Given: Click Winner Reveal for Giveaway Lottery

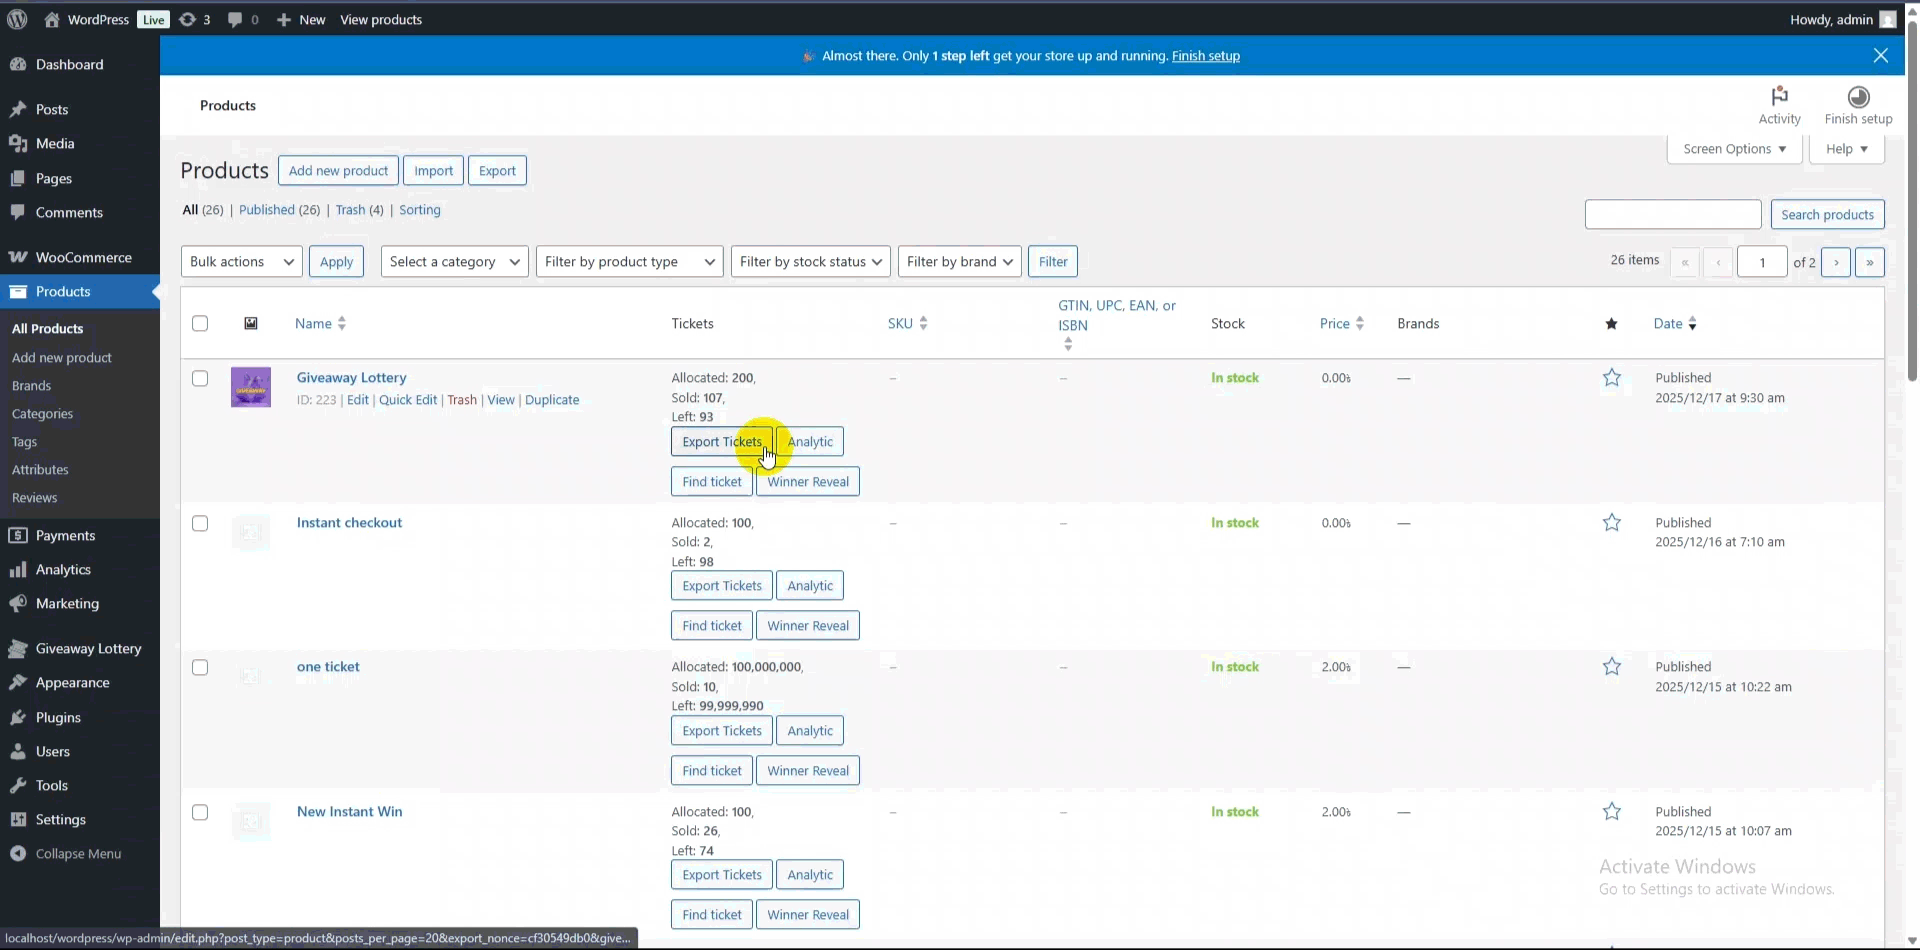Looking at the screenshot, I should tap(807, 482).
